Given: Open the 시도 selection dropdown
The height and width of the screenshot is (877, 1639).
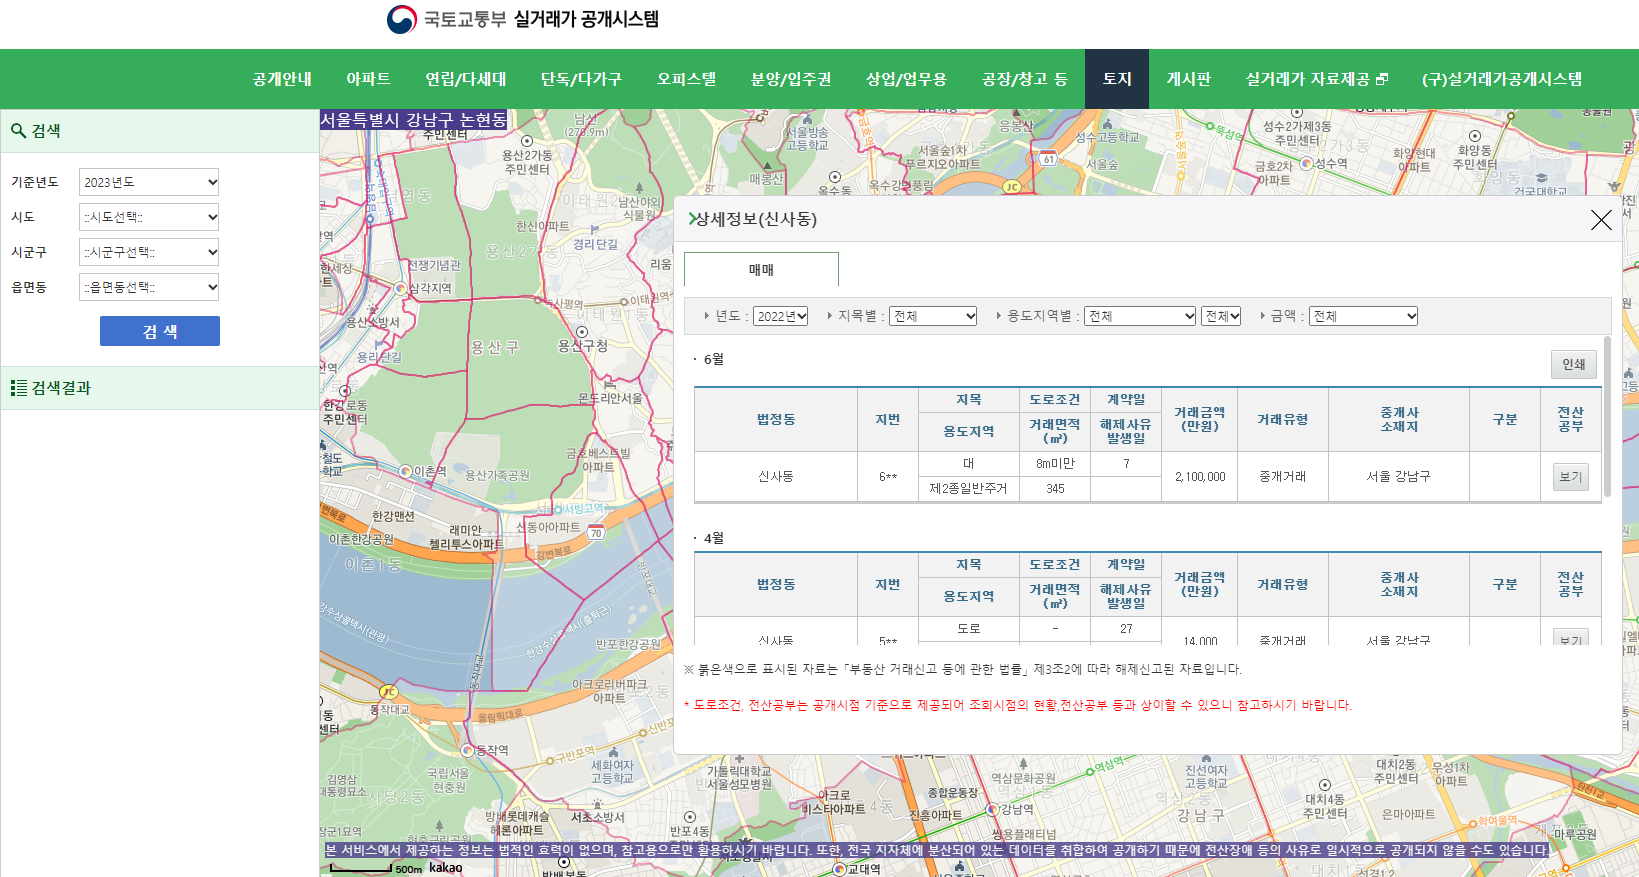Looking at the screenshot, I should pos(149,217).
